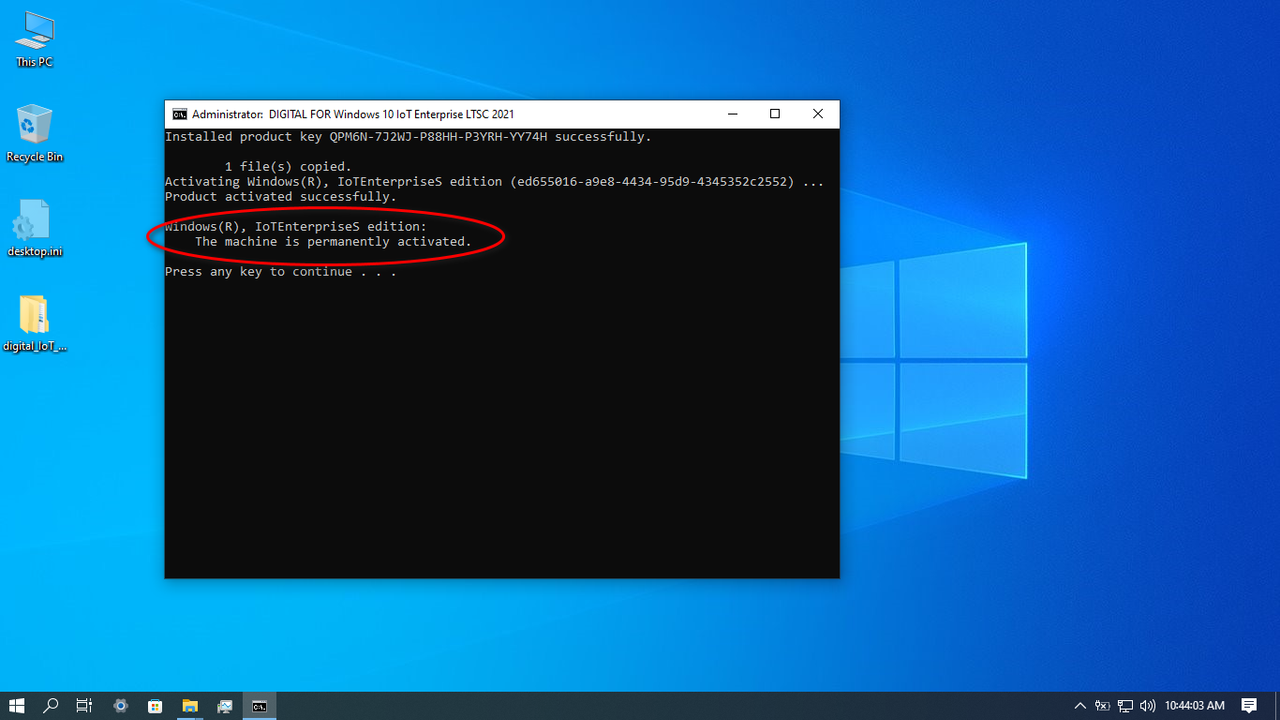Open the Windows Start menu

[x=17, y=706]
